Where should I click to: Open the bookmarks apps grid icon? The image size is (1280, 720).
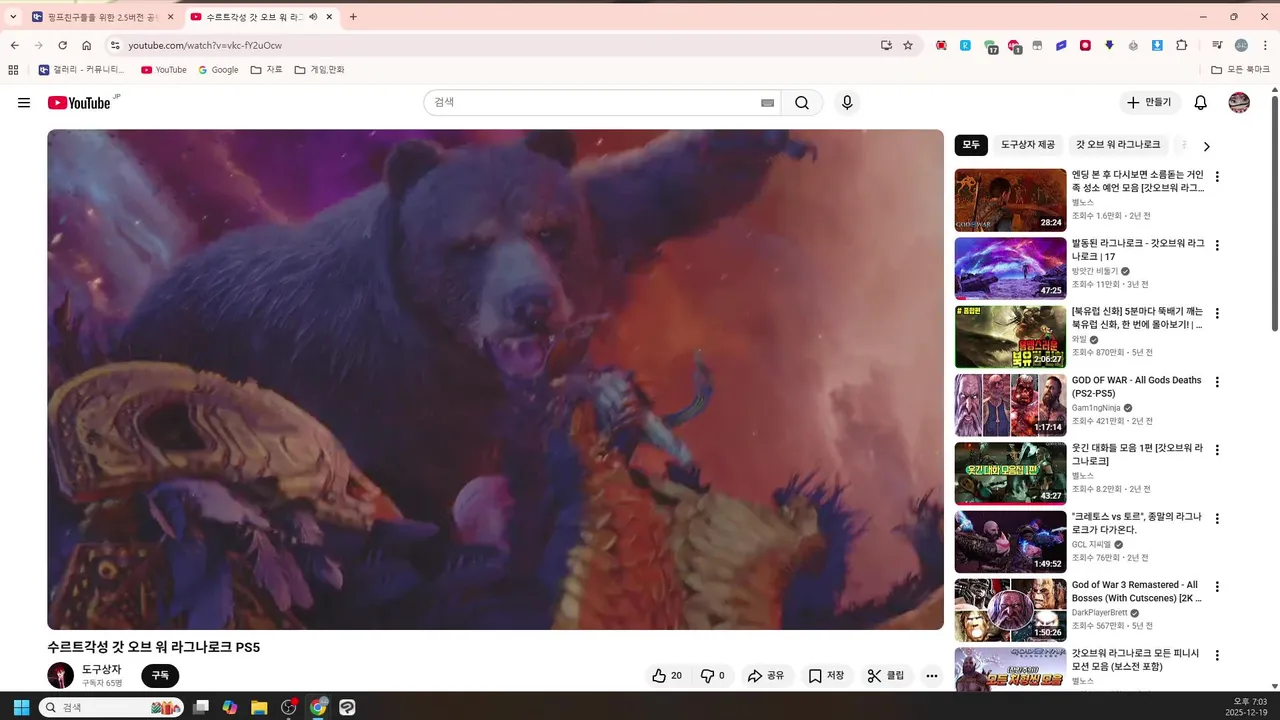point(13,70)
